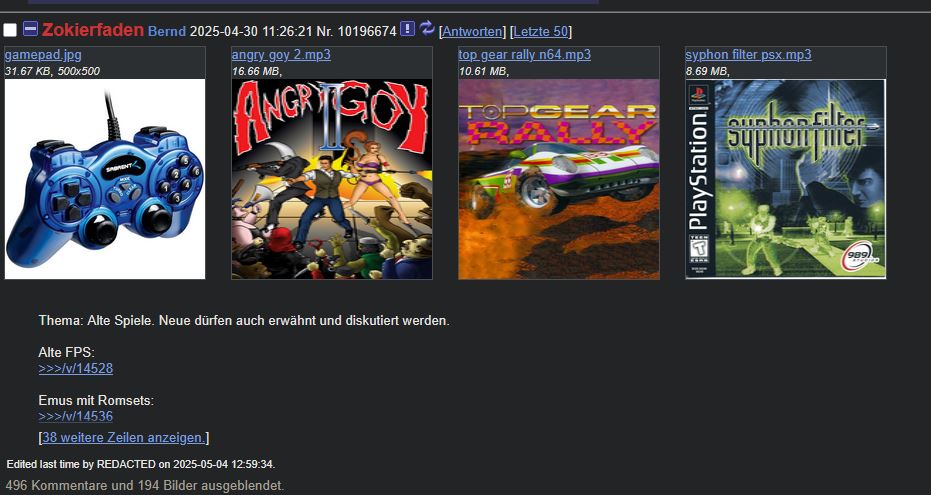Open syphon filter psx.mp3 file link
Viewport: 931px width, 495px height.
point(748,55)
